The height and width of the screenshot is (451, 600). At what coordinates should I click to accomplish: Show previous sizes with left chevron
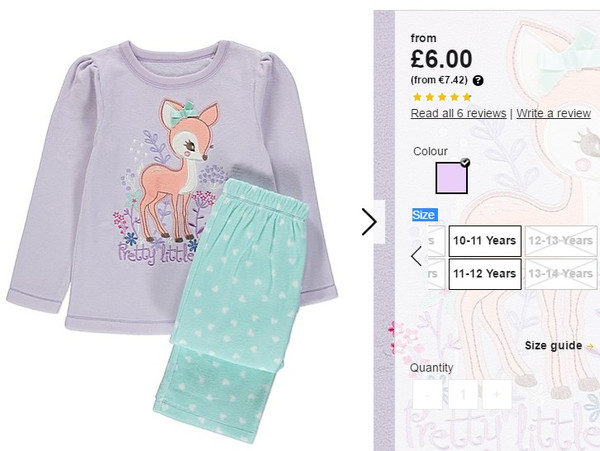[416, 256]
